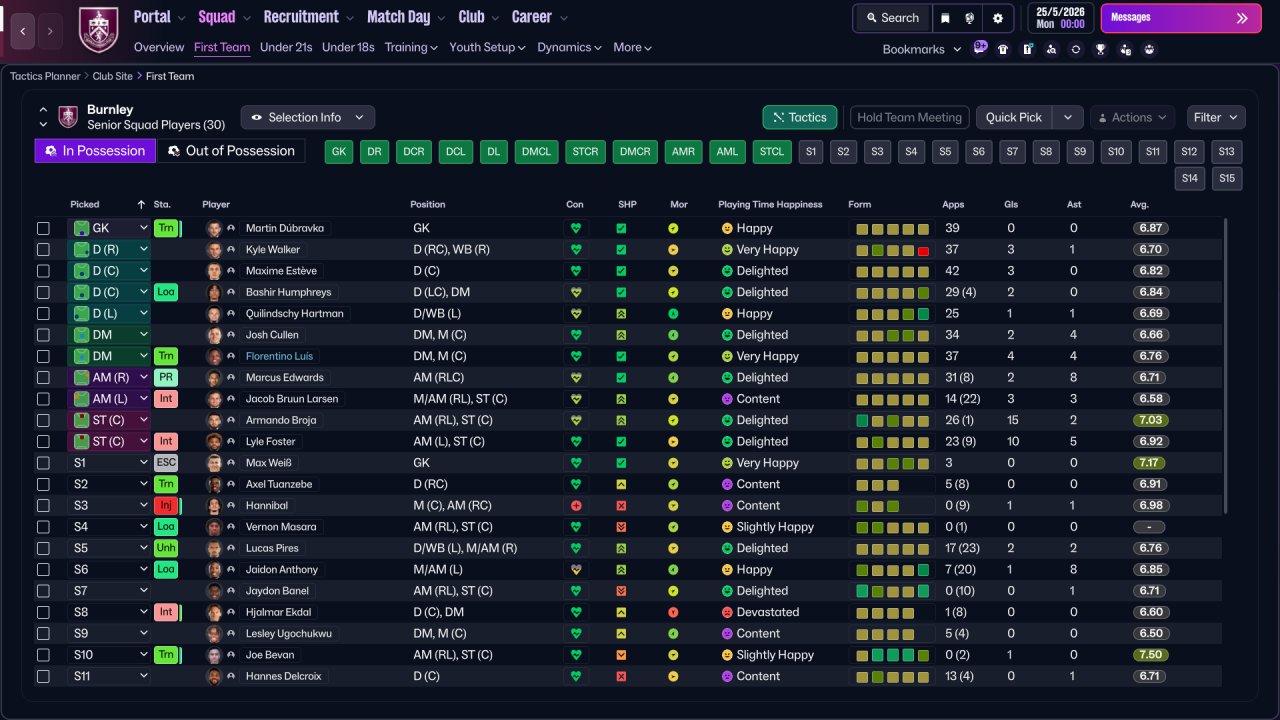Select the checkbox for Josh Cullen
The image size is (1280, 720).
click(x=43, y=335)
